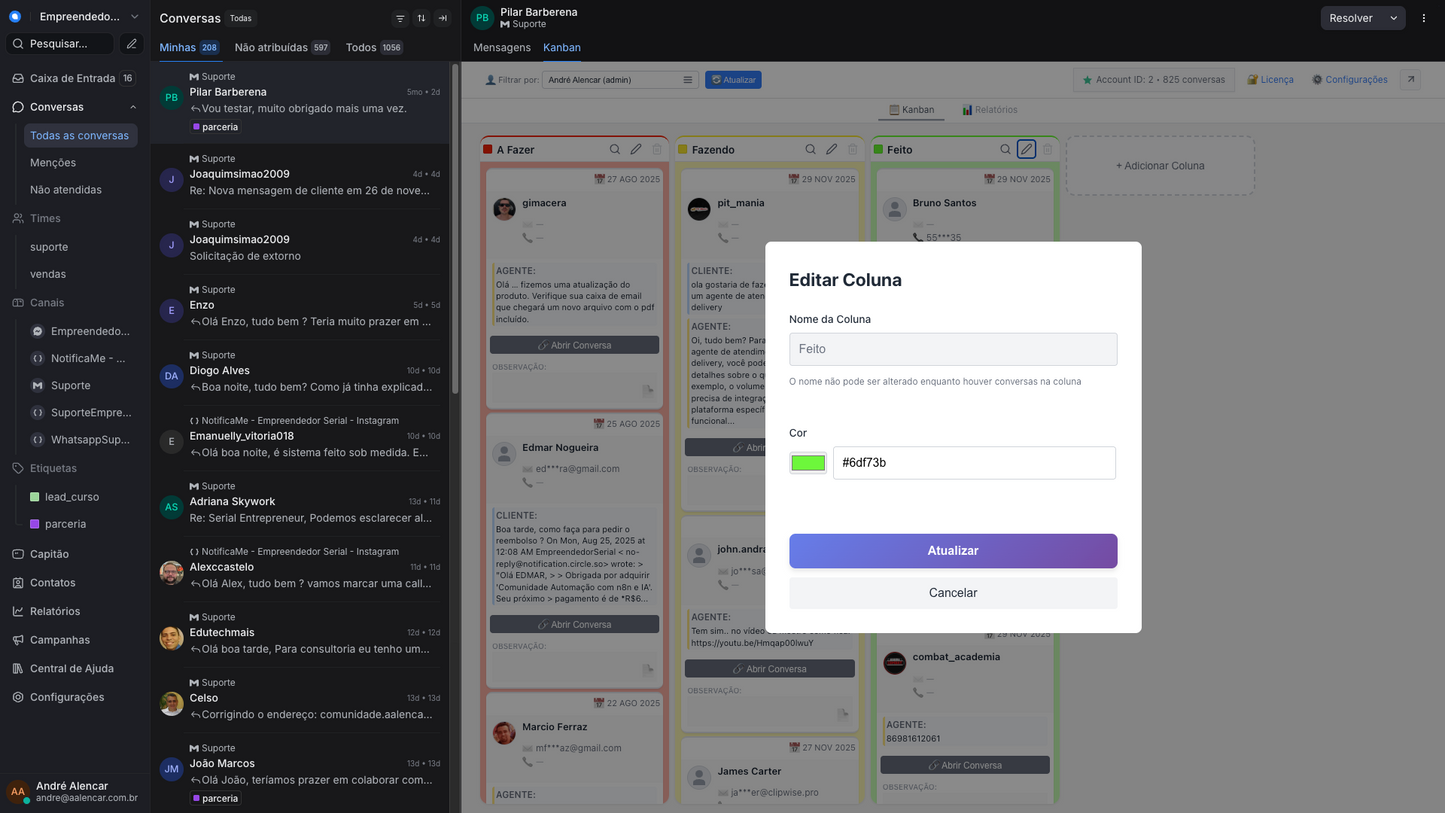Open edit pencil on the "Fazendo" column
This screenshot has width=1445, height=813.
coord(831,148)
